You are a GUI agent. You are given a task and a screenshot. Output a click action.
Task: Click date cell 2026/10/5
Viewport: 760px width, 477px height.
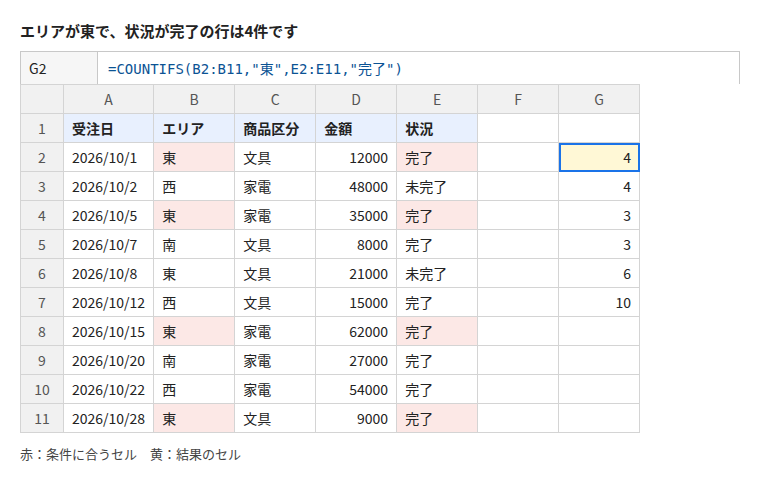(x=109, y=216)
